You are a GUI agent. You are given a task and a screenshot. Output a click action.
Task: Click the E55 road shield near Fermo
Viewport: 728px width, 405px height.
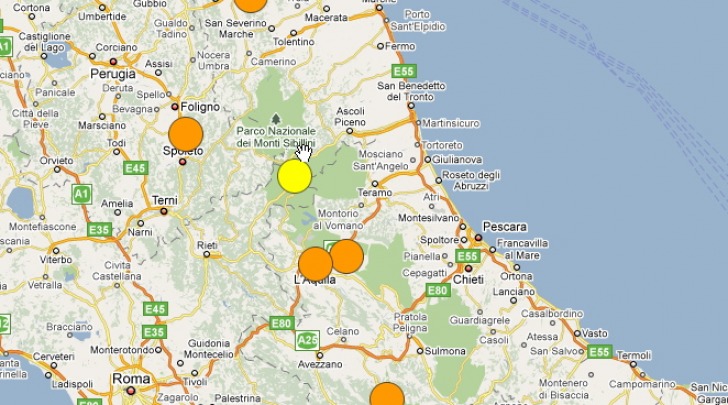tap(404, 71)
